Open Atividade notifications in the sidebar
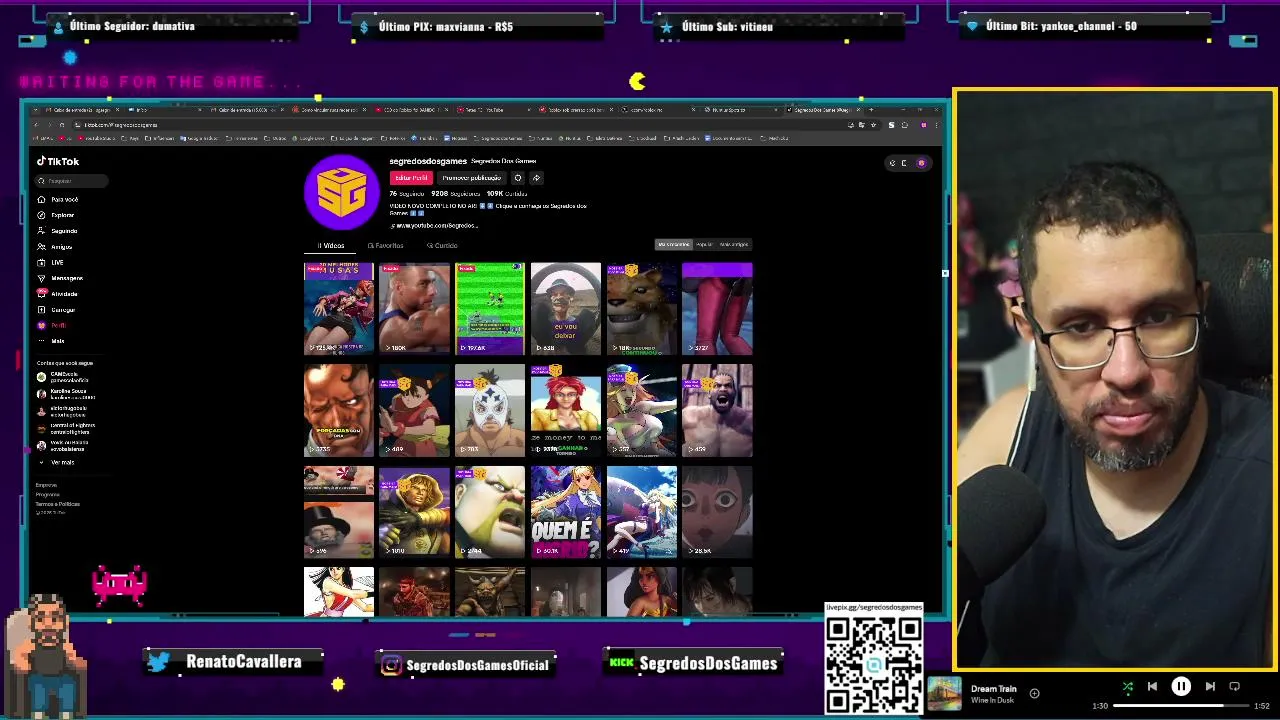Viewport: 1280px width, 720px height. [x=57, y=294]
